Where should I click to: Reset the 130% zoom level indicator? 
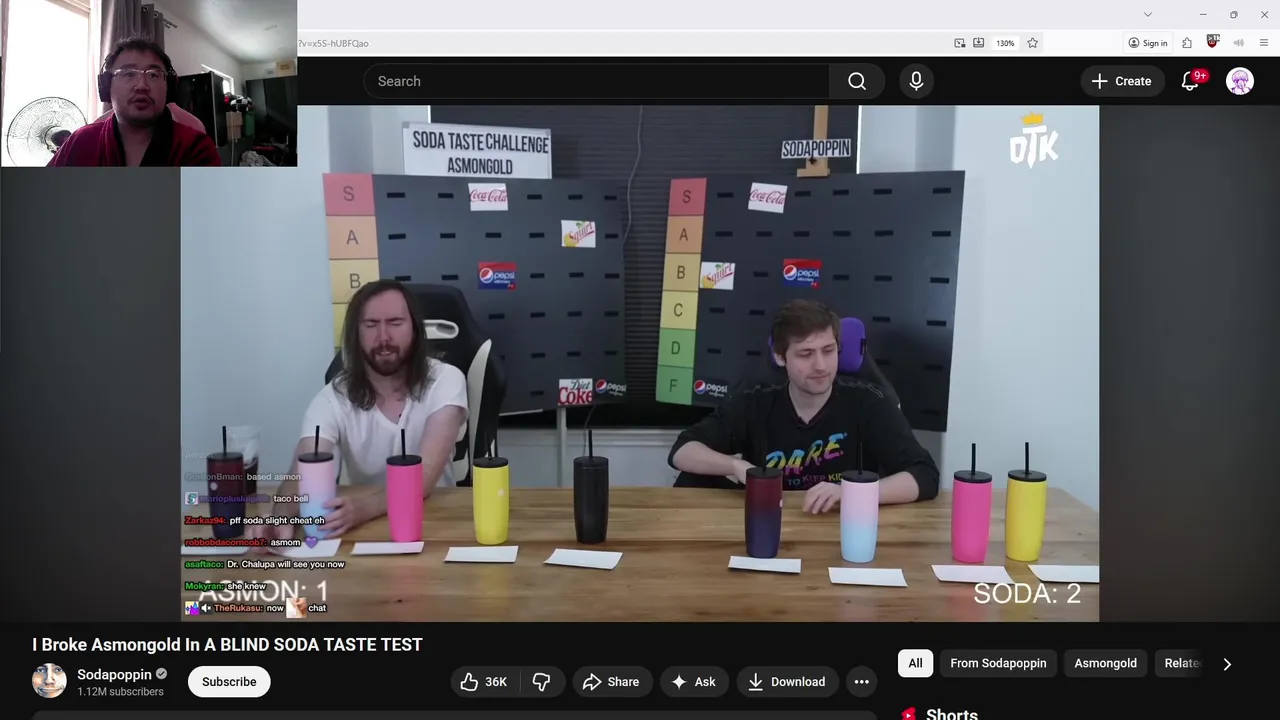1005,43
